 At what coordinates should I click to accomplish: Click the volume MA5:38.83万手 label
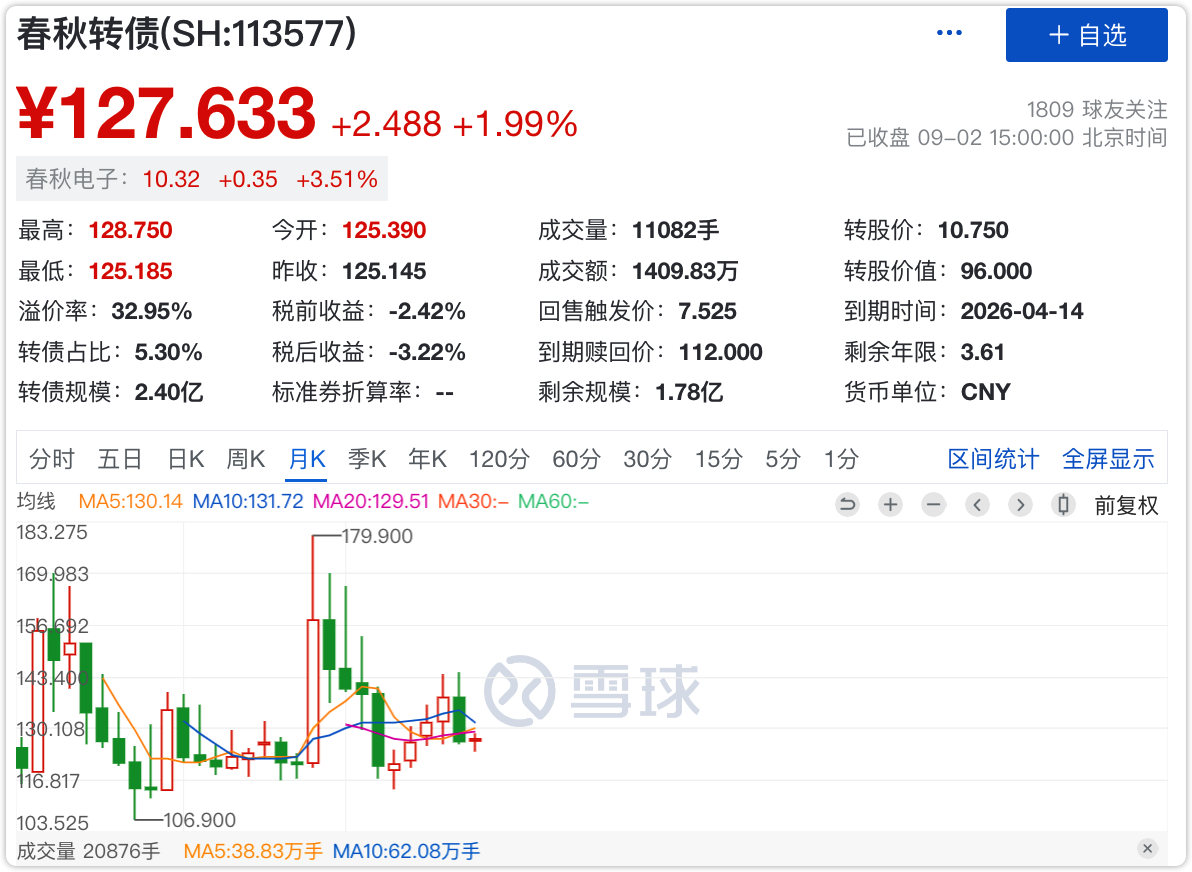coord(253,851)
